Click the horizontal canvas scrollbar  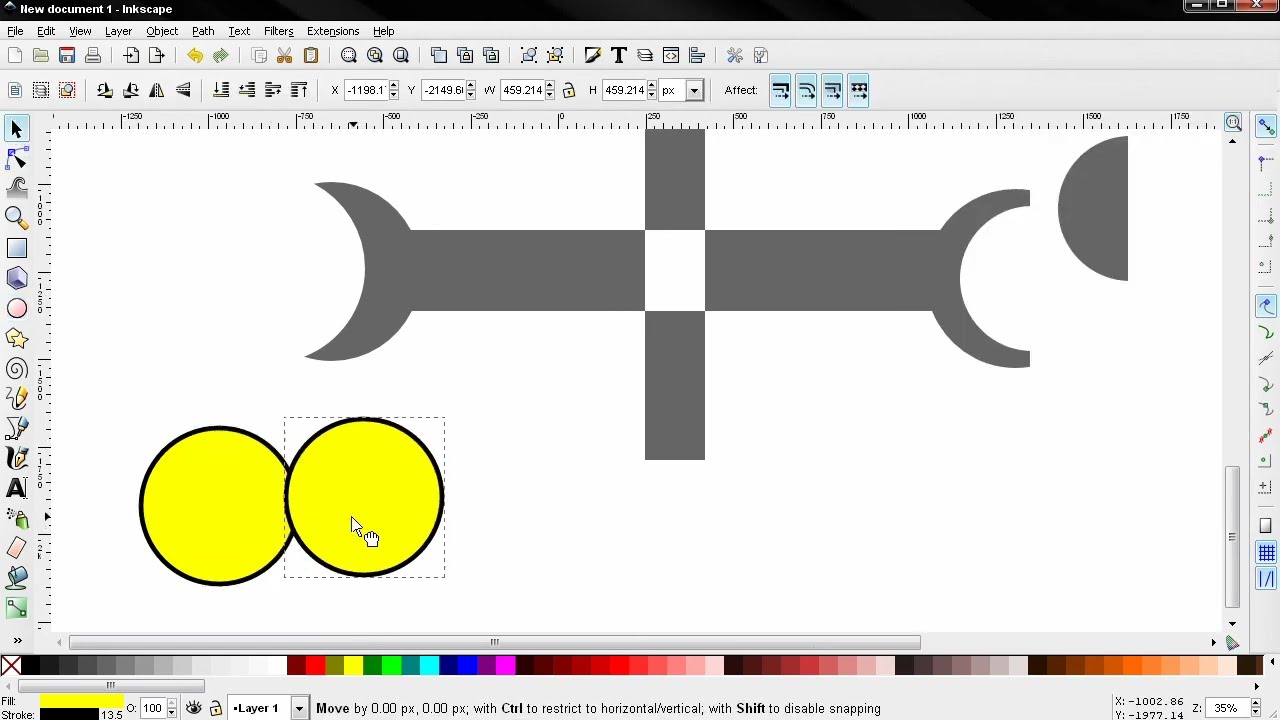coord(494,642)
